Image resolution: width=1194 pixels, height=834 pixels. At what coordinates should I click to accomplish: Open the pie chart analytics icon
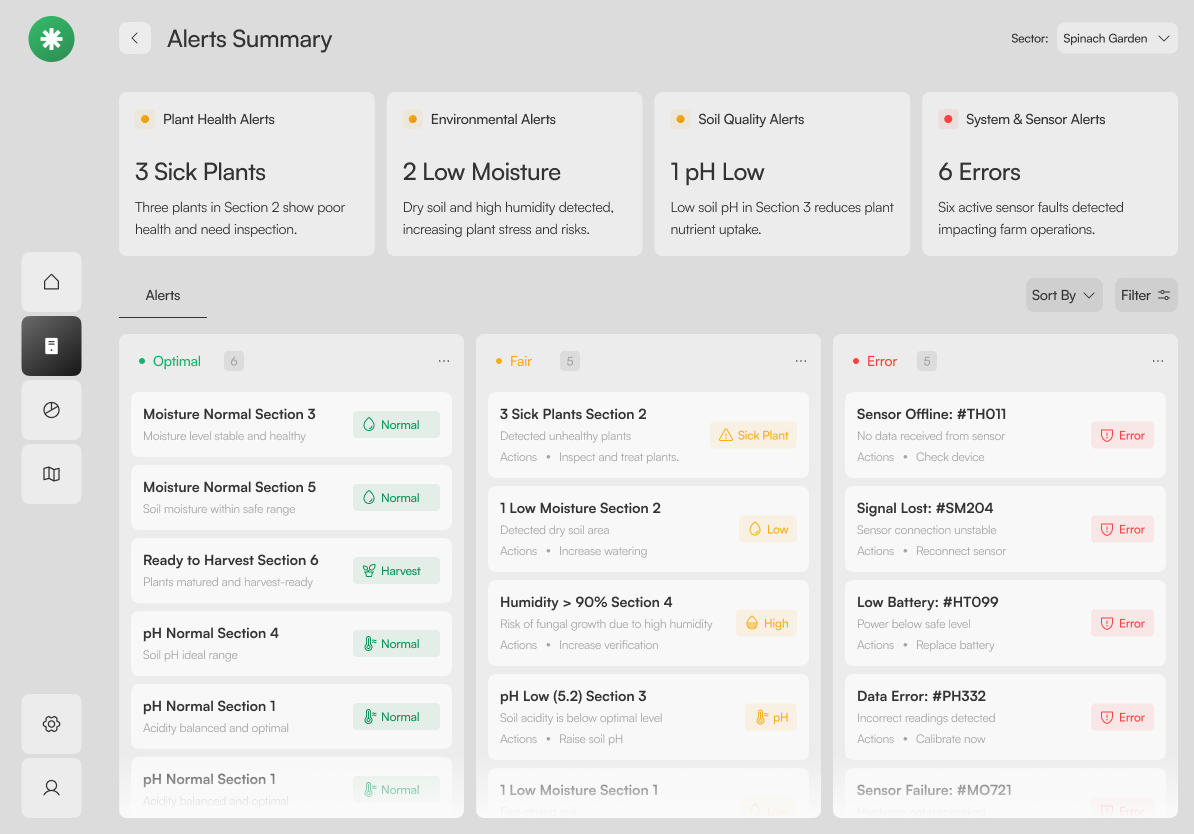pos(51,410)
